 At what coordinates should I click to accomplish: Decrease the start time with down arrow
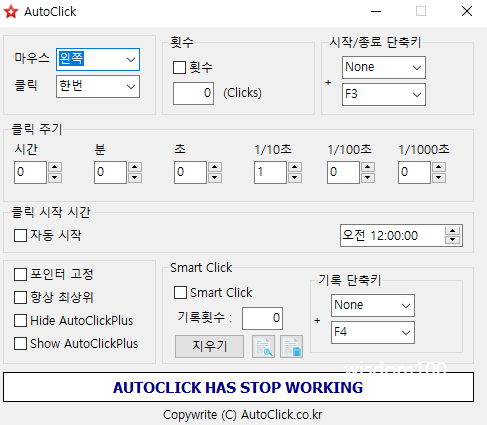coord(453,240)
